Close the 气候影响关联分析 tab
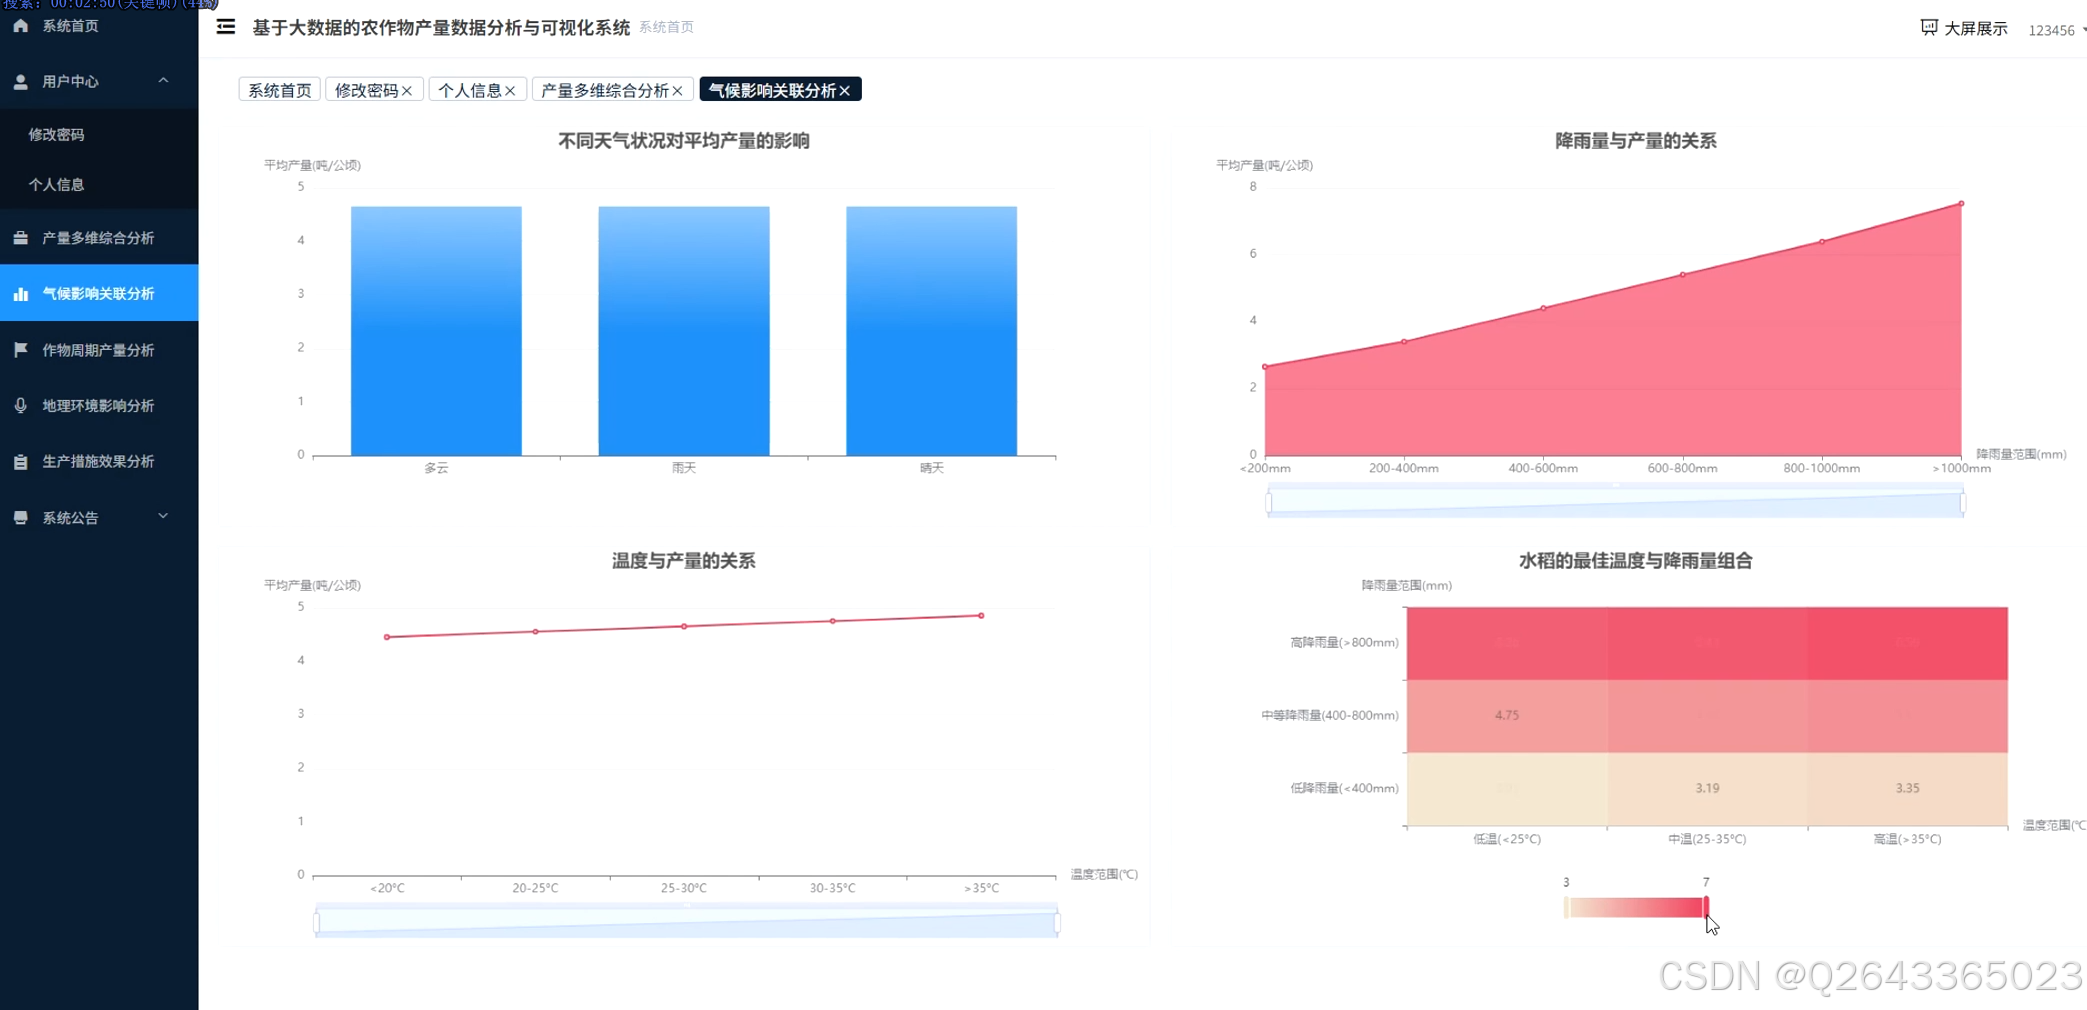Image resolution: width=2087 pixels, height=1010 pixels. [845, 91]
